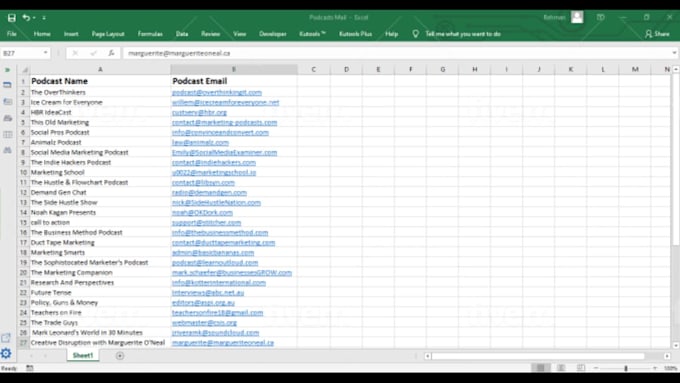This screenshot has width=680, height=383.
Task: Click into the formula bar text
Action: coord(396,53)
